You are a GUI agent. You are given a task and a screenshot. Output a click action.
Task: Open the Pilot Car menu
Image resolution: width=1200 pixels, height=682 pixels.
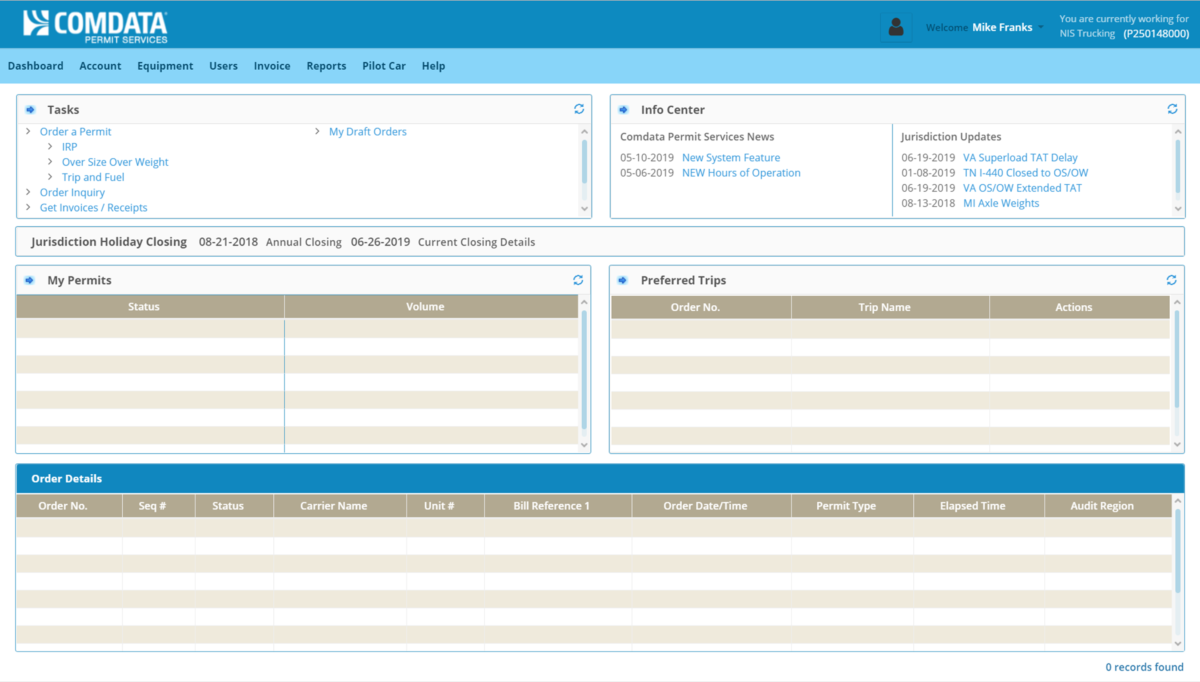coord(383,65)
